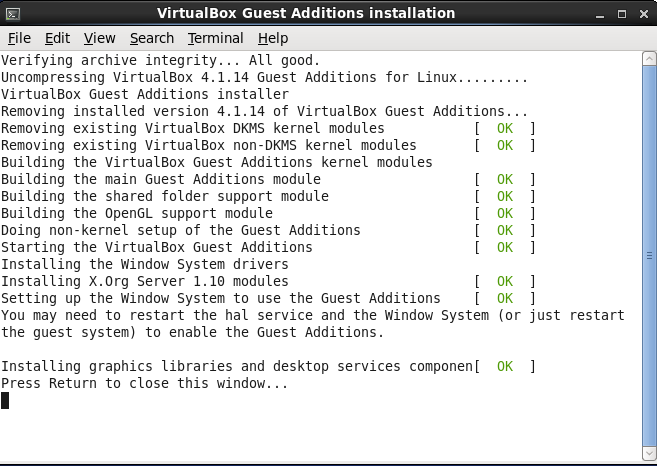Click 'Removing existing VirtualBox DKMS kernel modules' text
Image resolution: width=657 pixels, height=466 pixels.
click(193, 128)
